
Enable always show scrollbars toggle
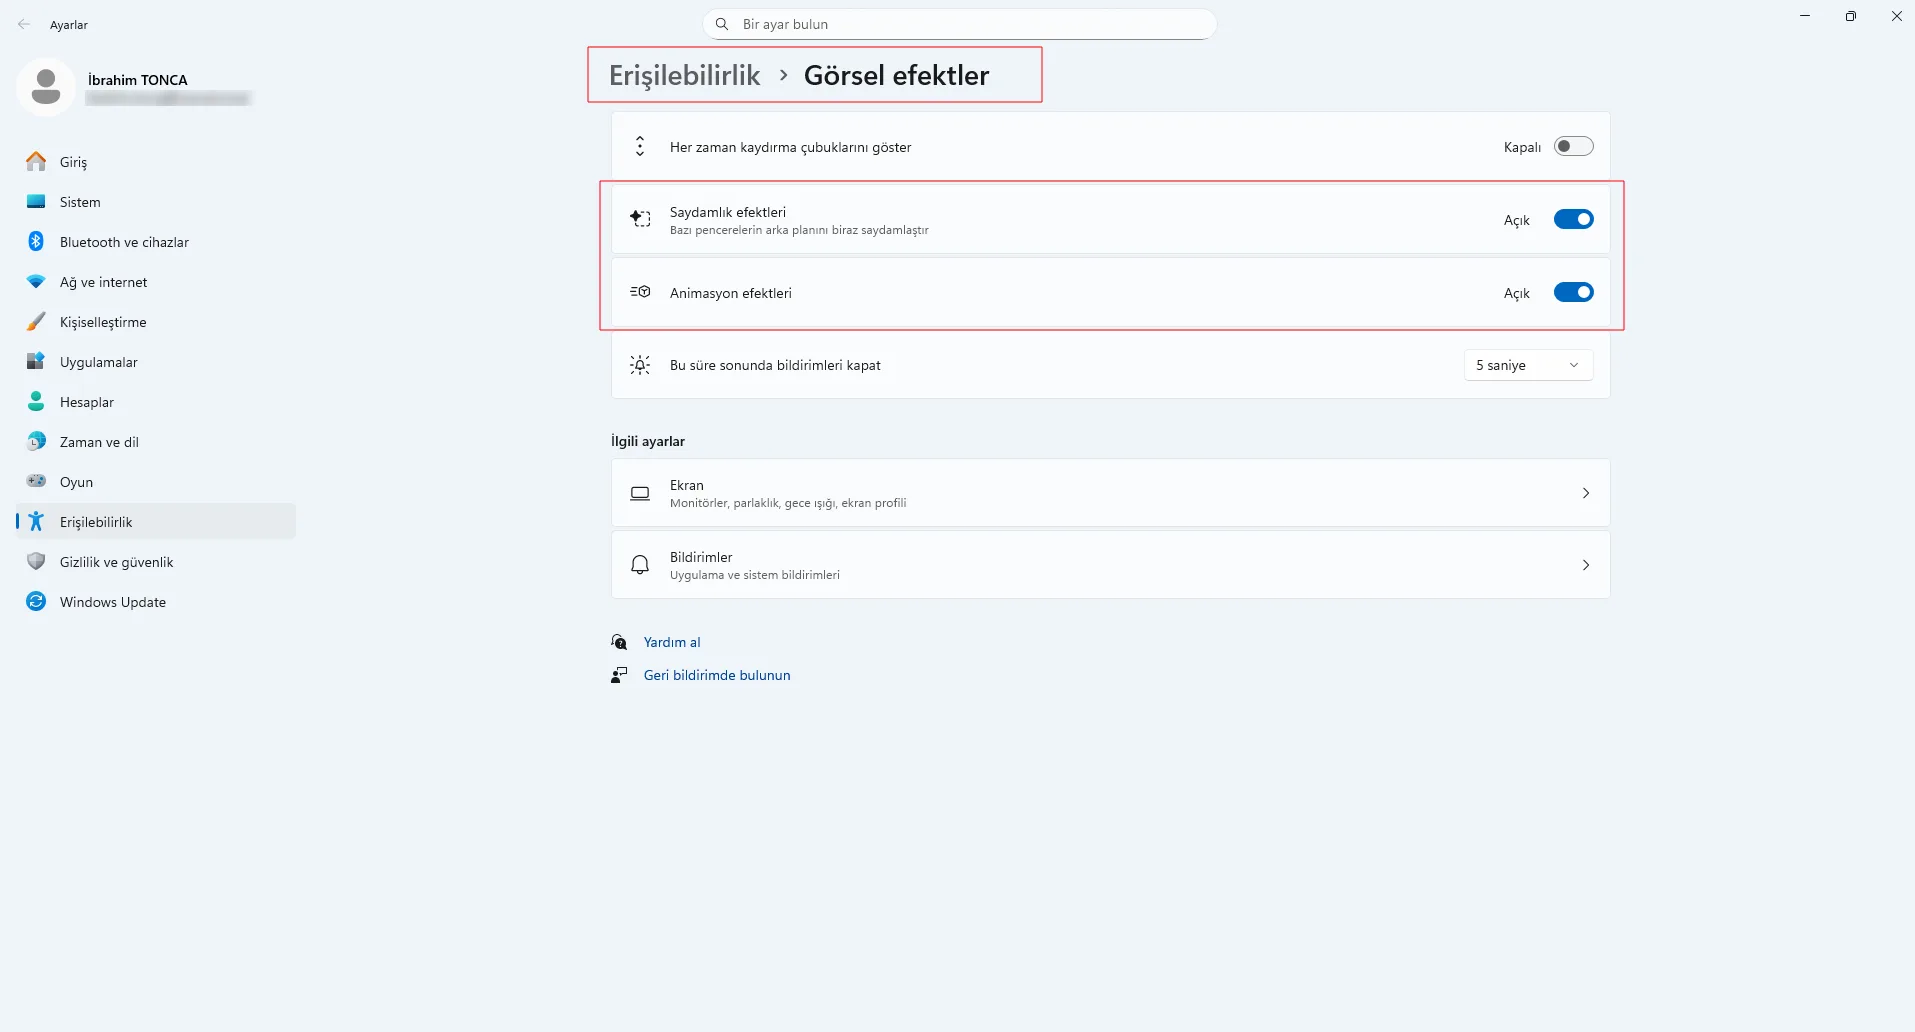pos(1573,147)
